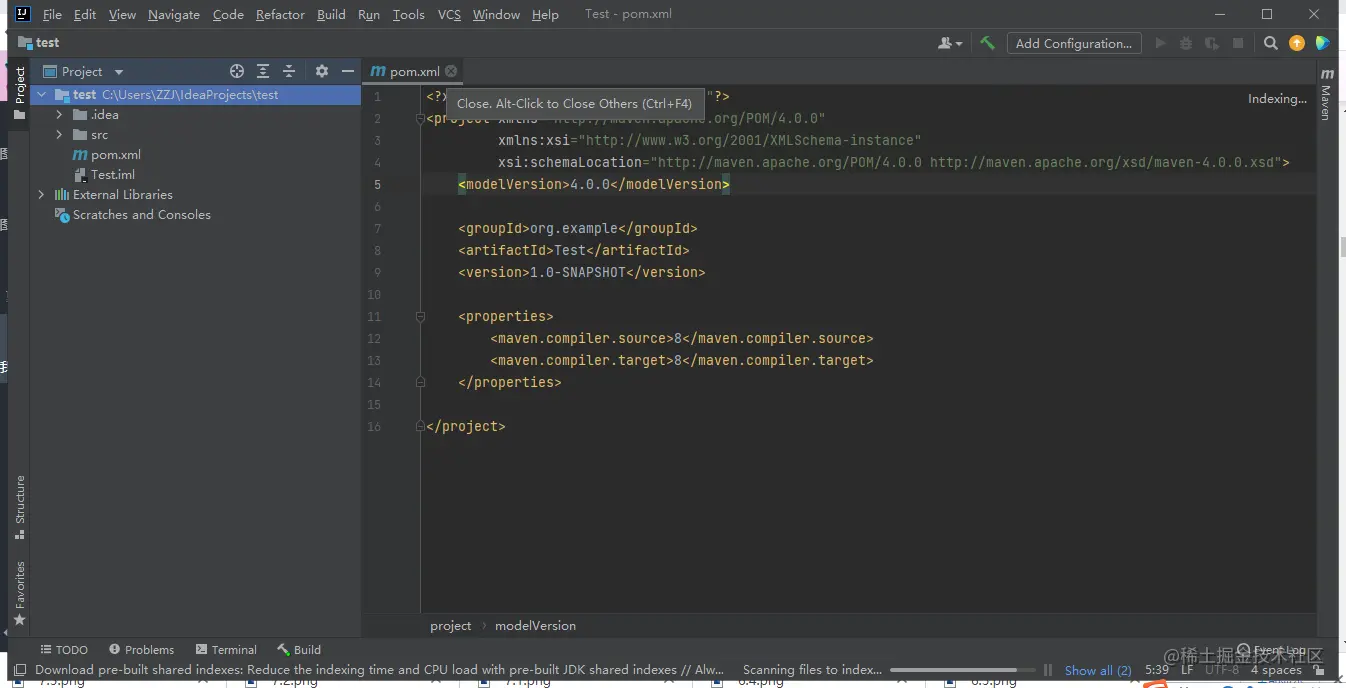This screenshot has height=688, width=1346.
Task: Click the Collapse All icon in Project panel
Action: (x=289, y=71)
